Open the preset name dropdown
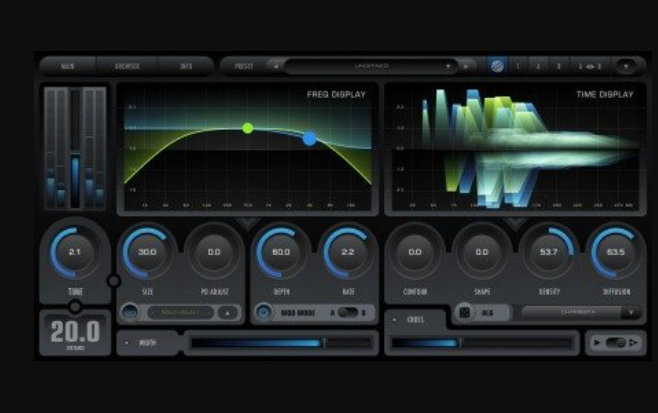The width and height of the screenshot is (658, 413). point(370,66)
